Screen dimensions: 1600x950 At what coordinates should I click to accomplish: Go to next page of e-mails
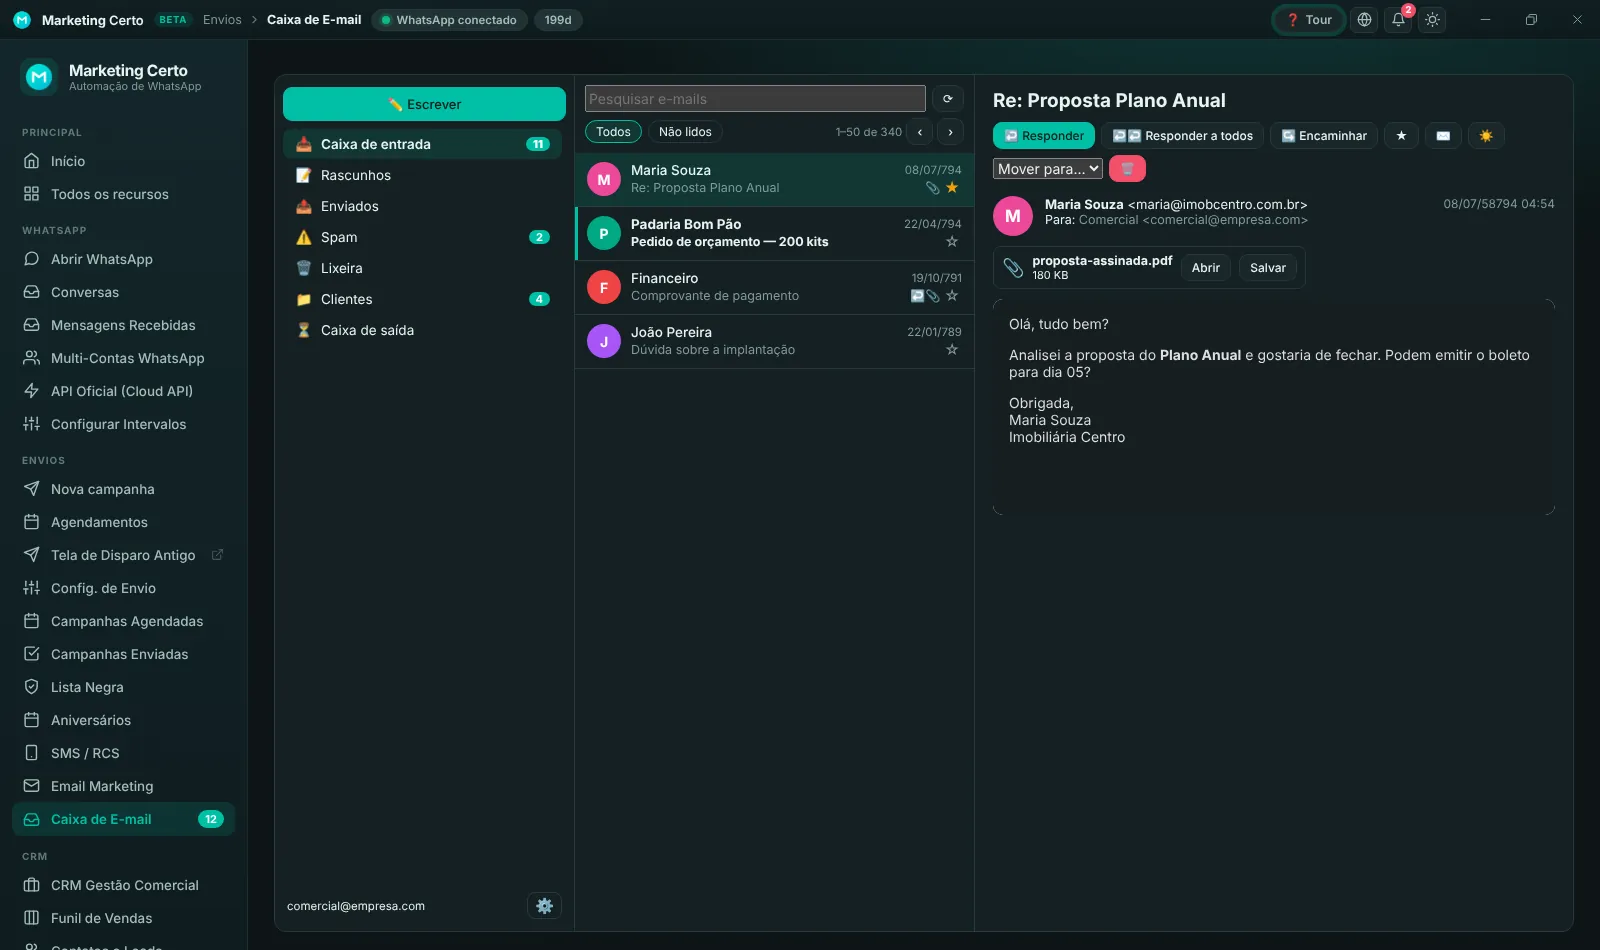coord(950,132)
